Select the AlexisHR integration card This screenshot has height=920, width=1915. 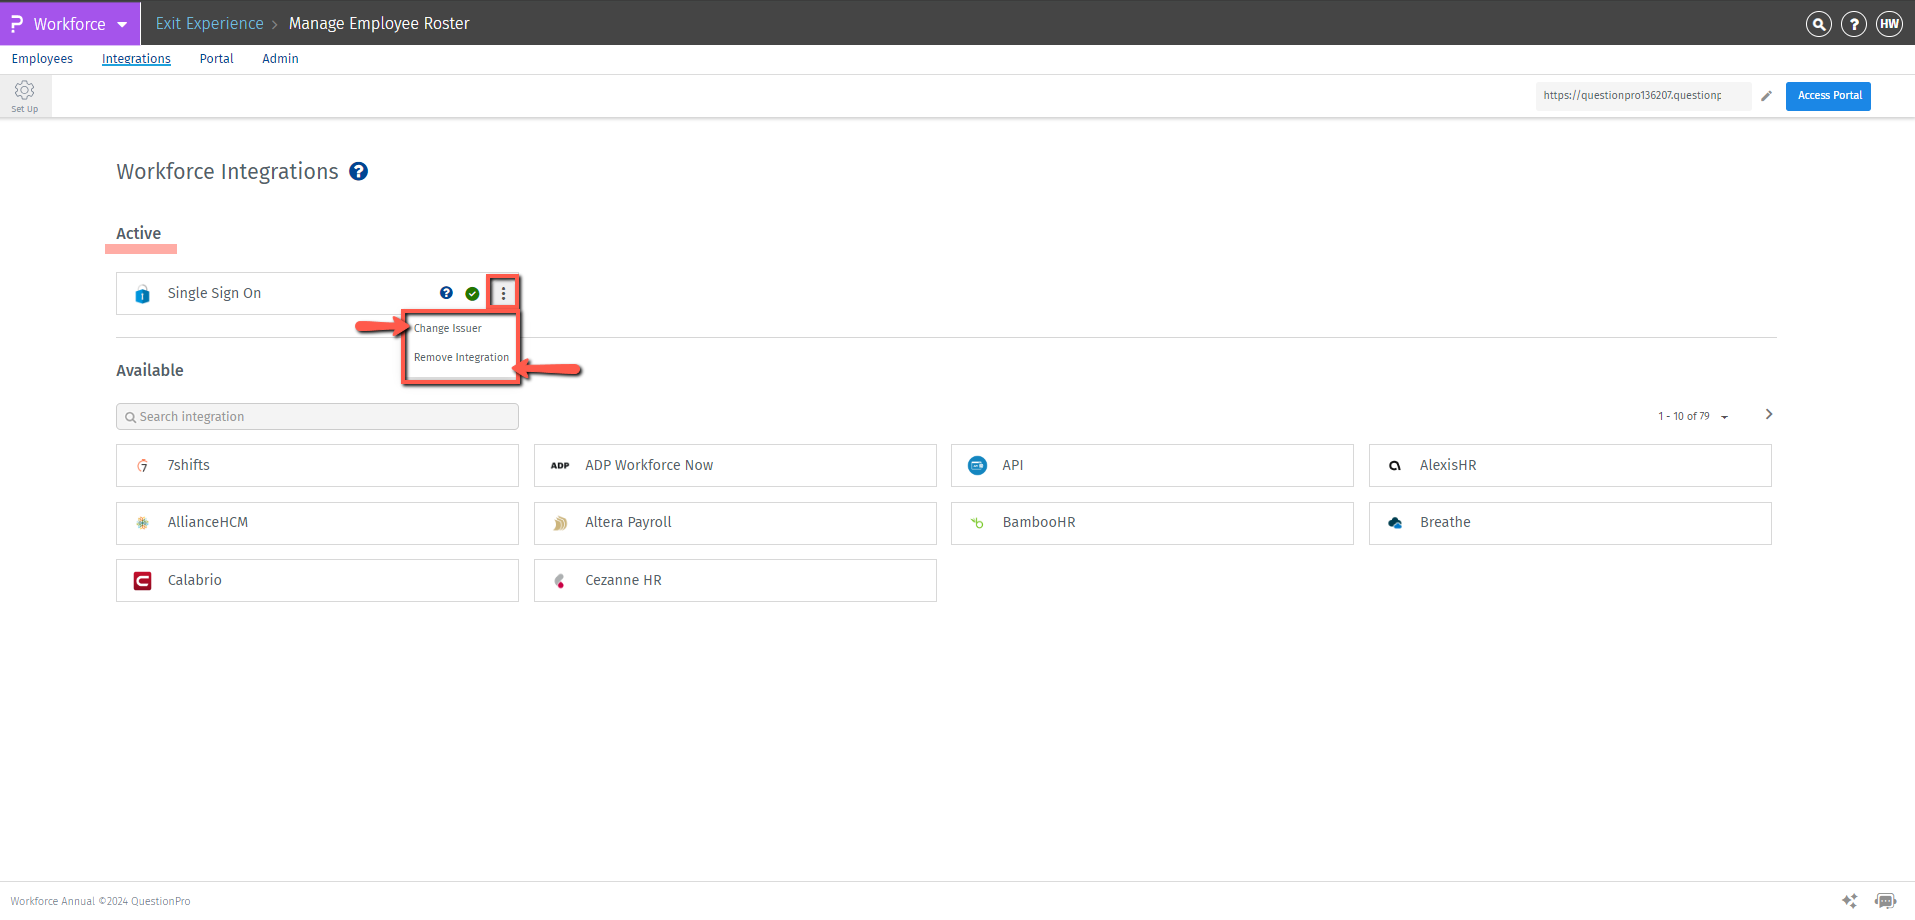pos(1570,465)
